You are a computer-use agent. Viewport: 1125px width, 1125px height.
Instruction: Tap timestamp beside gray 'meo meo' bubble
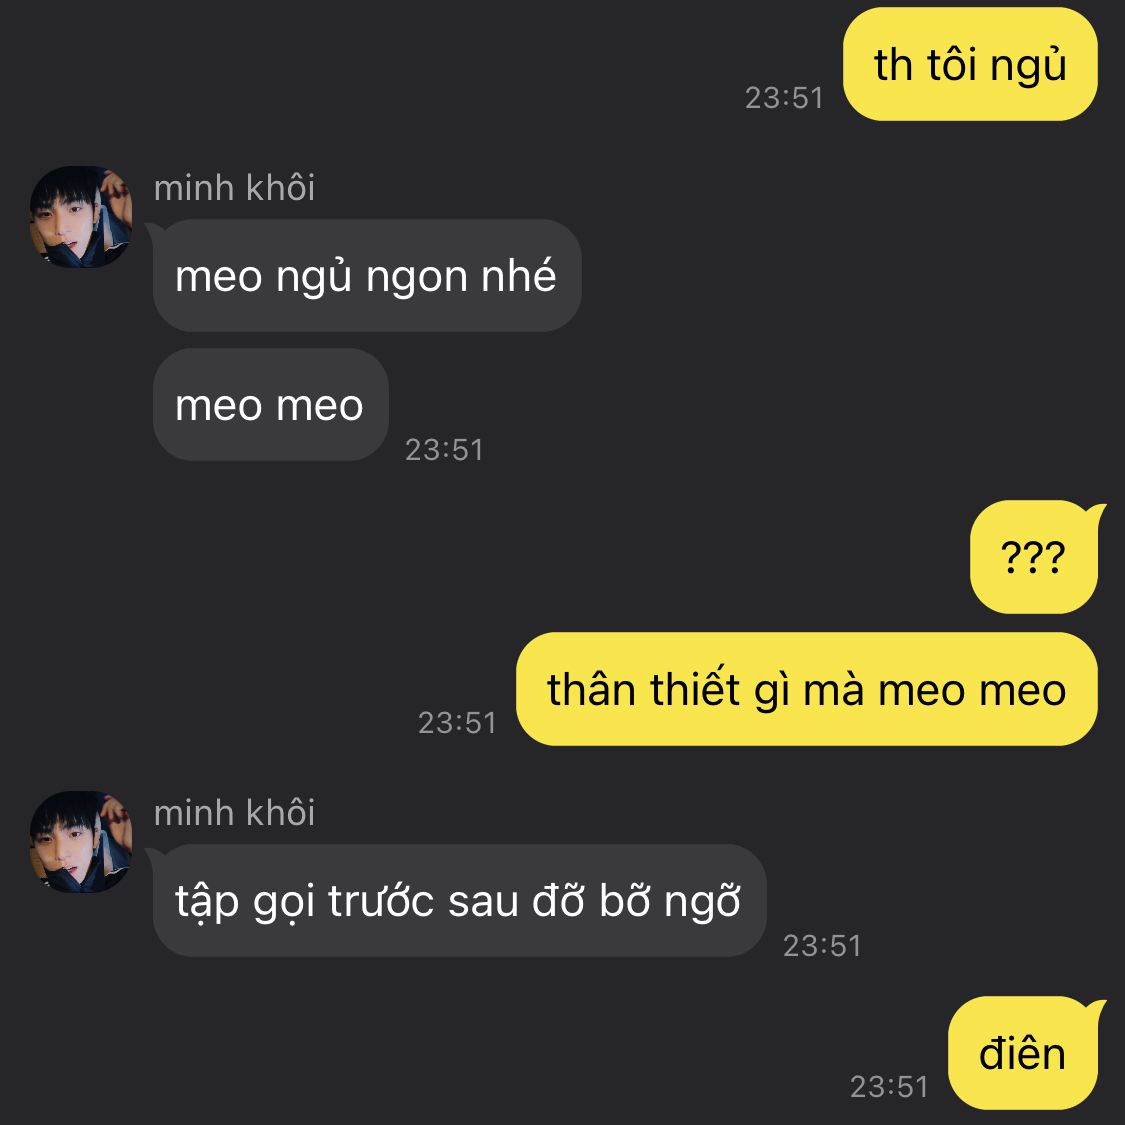point(444,450)
